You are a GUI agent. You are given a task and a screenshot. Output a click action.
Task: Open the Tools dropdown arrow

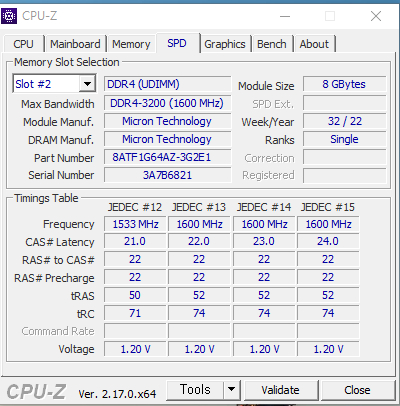(x=232, y=390)
